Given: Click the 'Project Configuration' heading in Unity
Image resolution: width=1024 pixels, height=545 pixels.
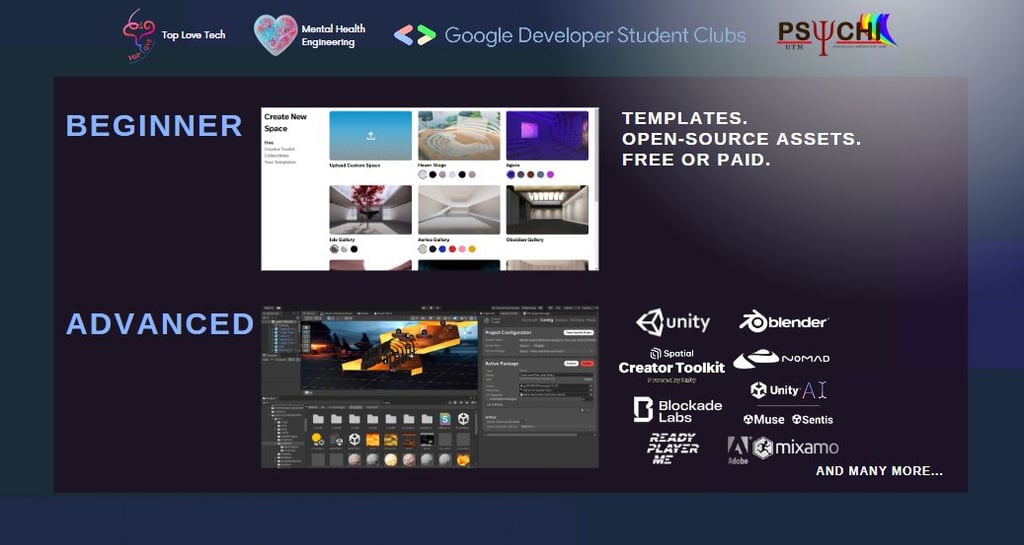Looking at the screenshot, I should pos(508,332).
